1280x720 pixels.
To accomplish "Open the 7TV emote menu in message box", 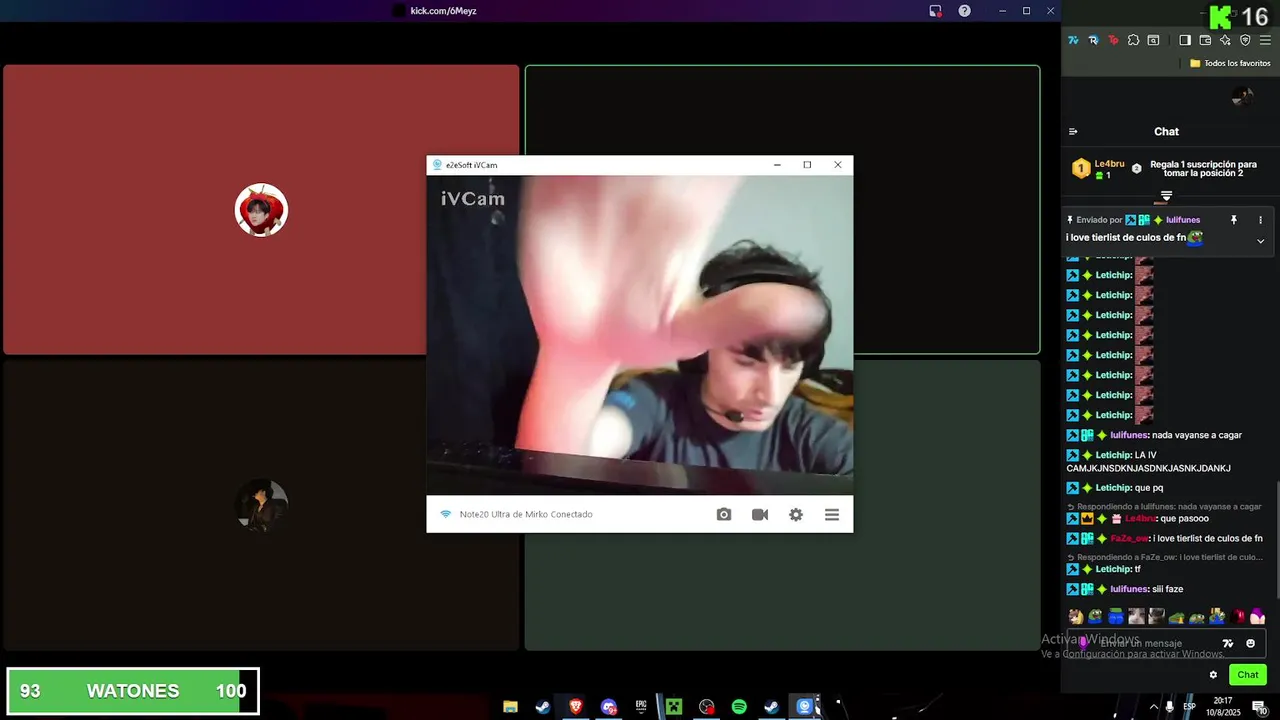I will [x=1228, y=644].
